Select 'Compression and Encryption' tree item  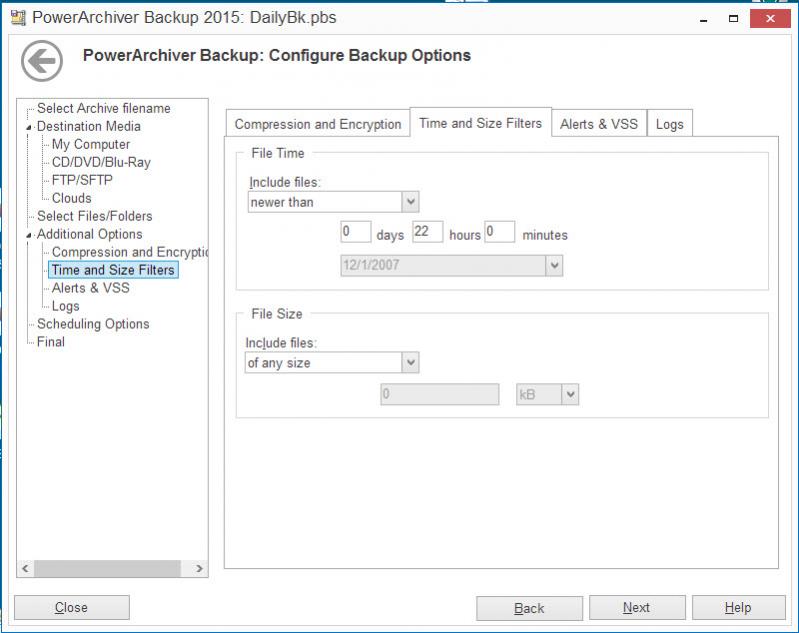tap(130, 252)
